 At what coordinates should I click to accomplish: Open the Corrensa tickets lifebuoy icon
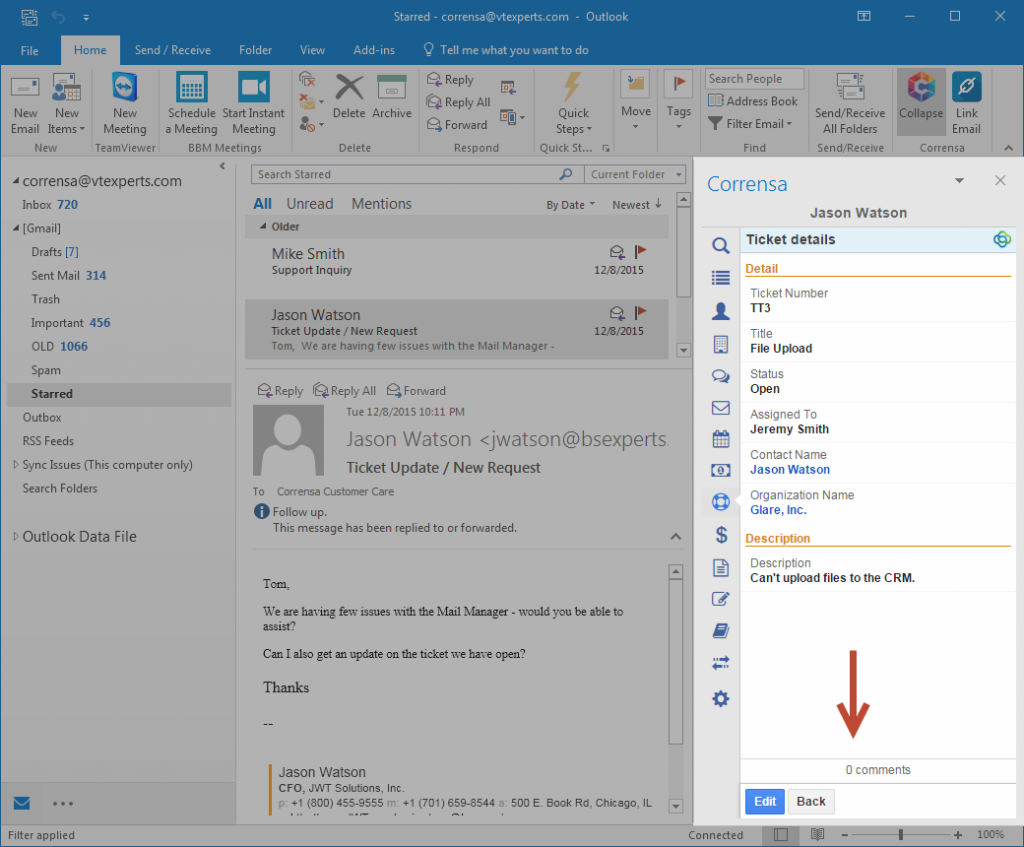coord(720,502)
